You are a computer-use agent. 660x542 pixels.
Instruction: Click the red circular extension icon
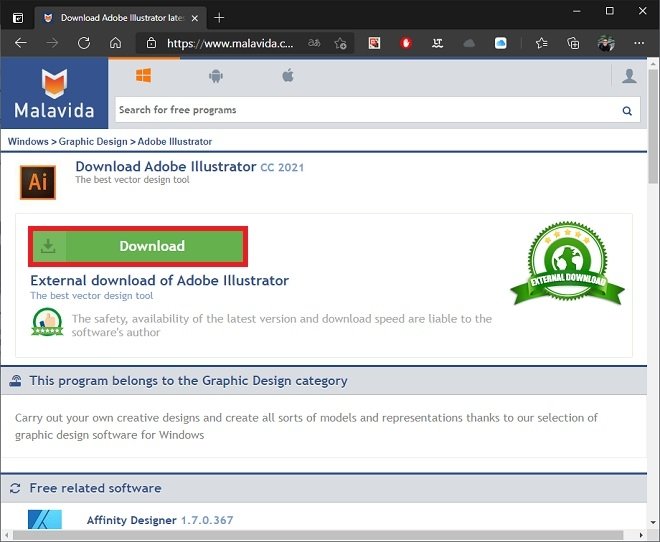tap(406, 43)
